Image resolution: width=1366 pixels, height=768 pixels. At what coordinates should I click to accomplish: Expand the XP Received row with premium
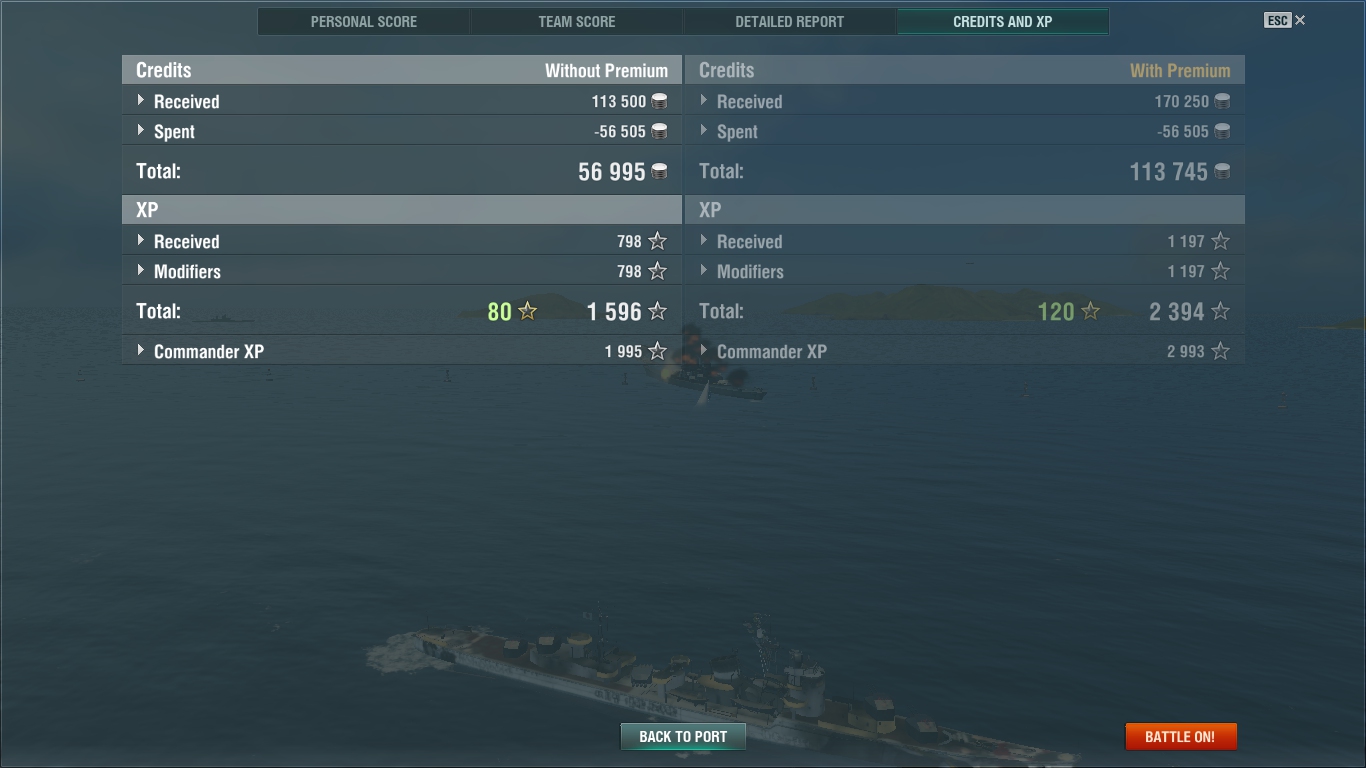(x=965, y=241)
